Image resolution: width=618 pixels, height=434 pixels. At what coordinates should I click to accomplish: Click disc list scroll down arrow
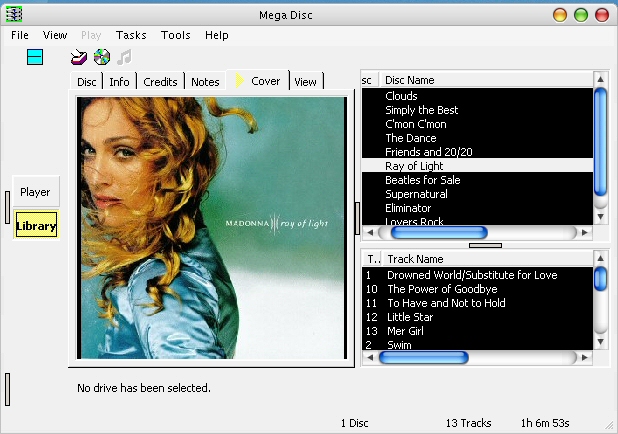pyautogui.click(x=600, y=216)
